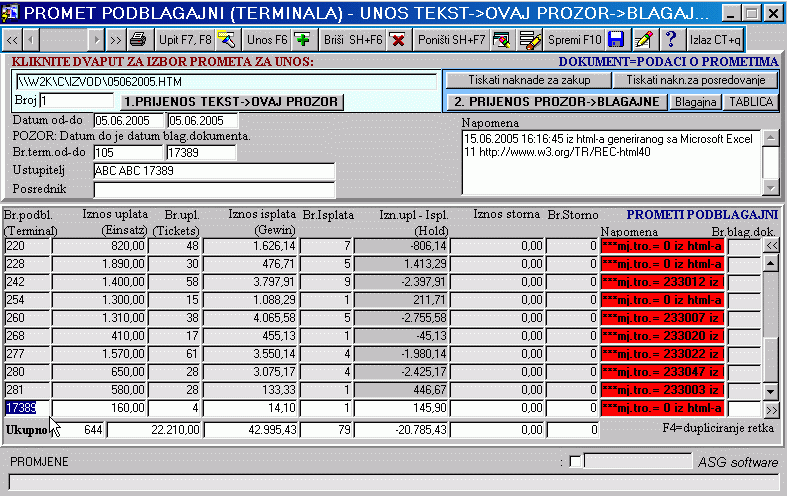
Task: Click table scrollbar down arrow
Action: pyautogui.click(x=771, y=391)
